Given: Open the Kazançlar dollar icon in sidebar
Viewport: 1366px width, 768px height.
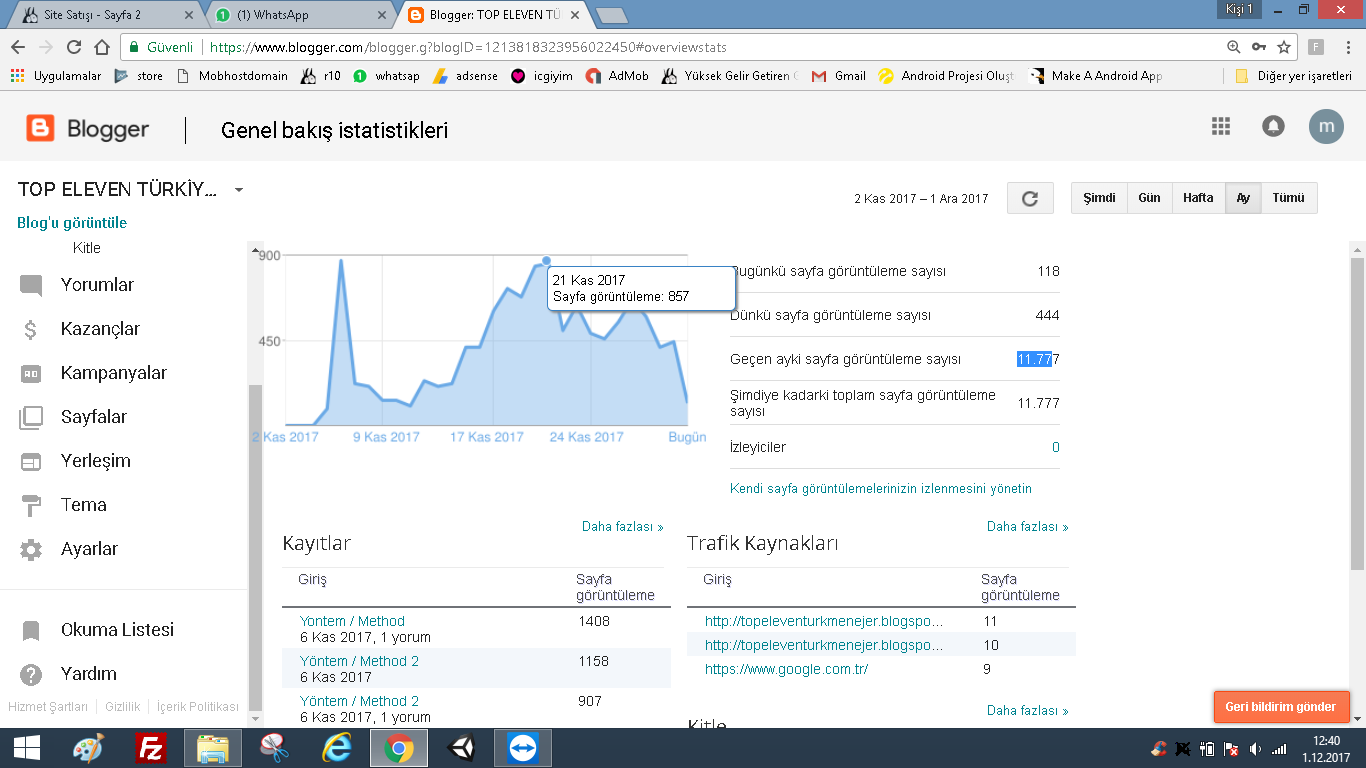Looking at the screenshot, I should click(31, 330).
